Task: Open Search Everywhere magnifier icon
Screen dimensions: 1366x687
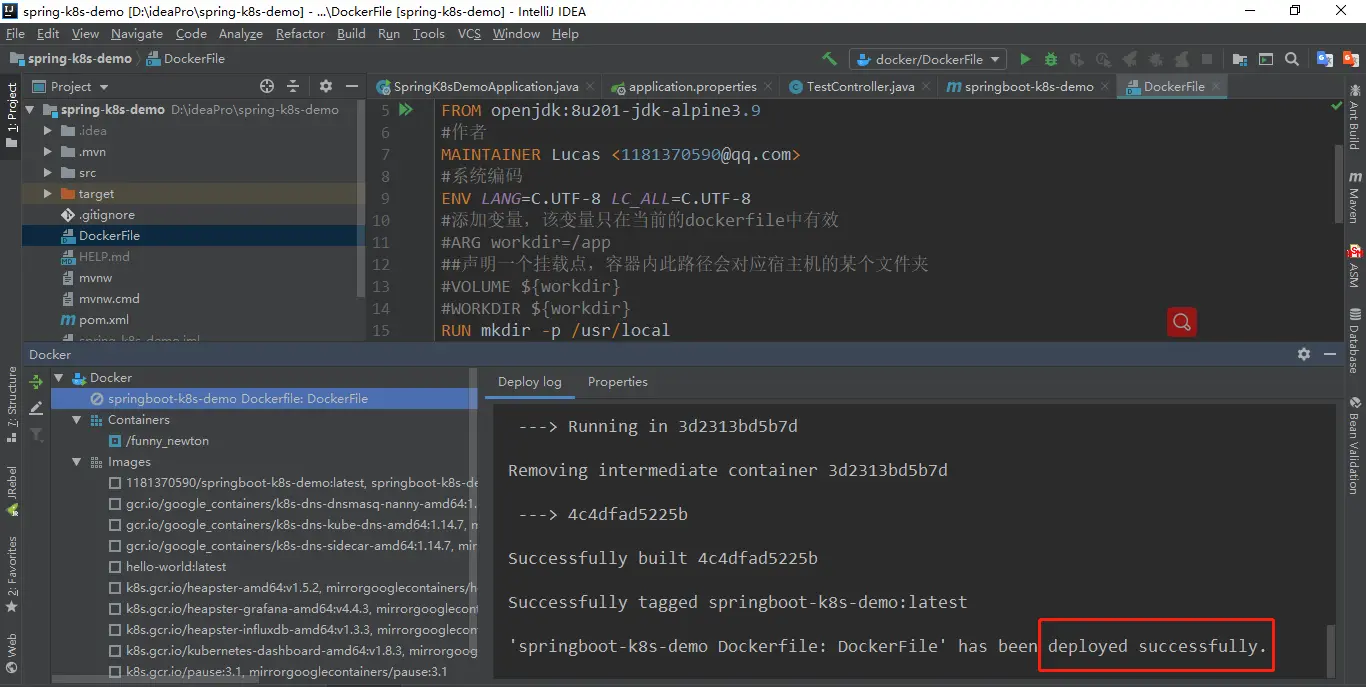Action: coord(1292,59)
